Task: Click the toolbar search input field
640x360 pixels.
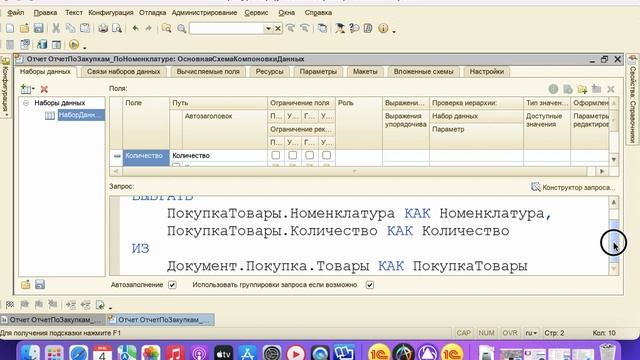Action: pyautogui.click(x=227, y=29)
